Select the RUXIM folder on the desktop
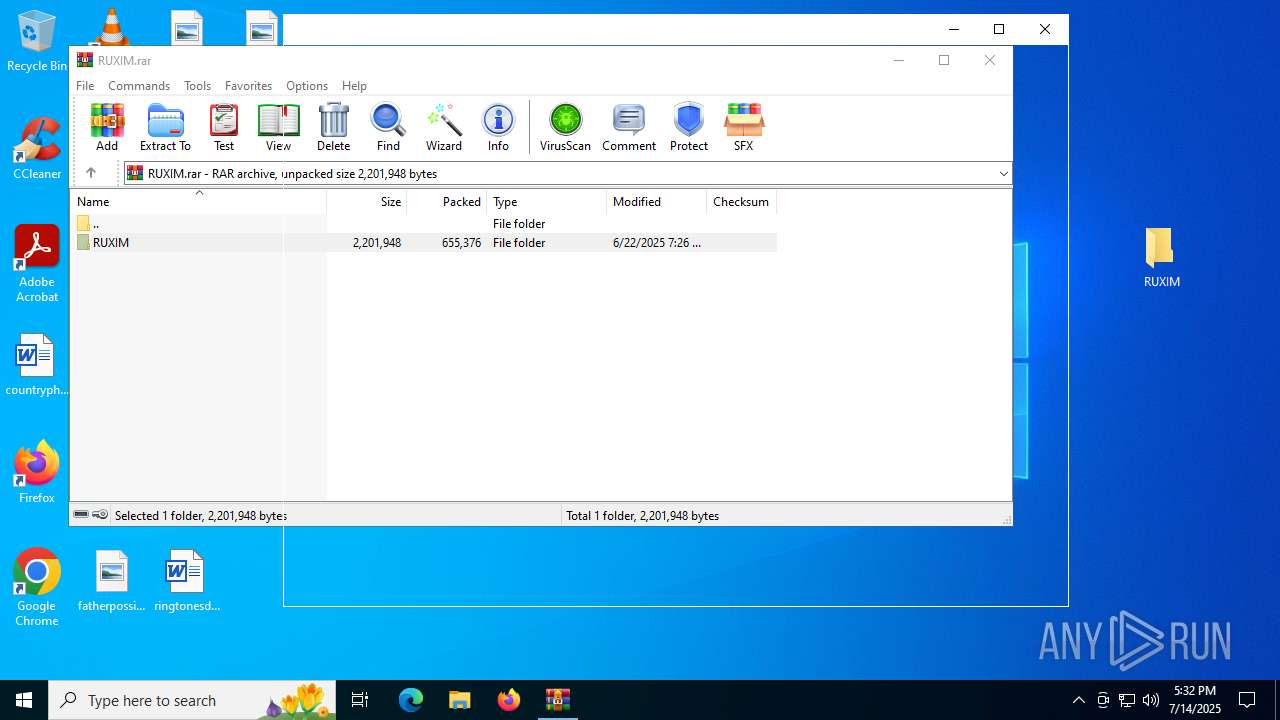The width and height of the screenshot is (1280, 720). click(x=1161, y=257)
